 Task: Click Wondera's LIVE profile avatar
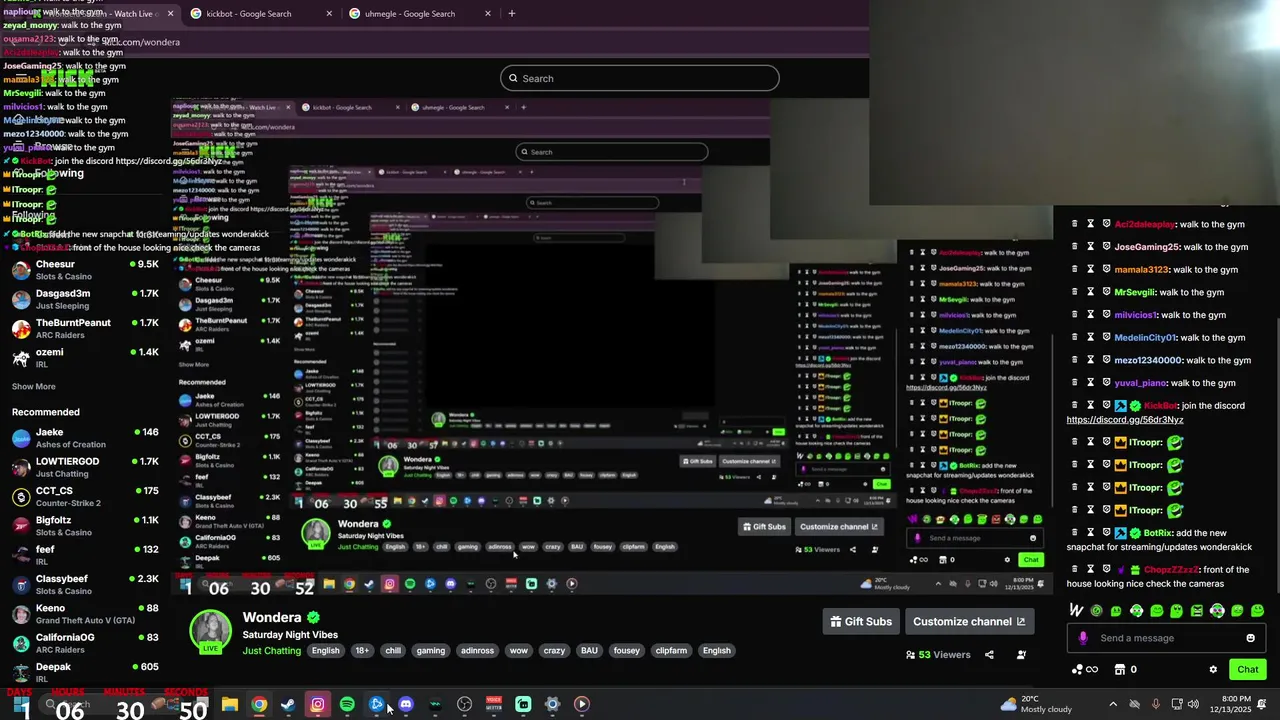pyautogui.click(x=211, y=631)
